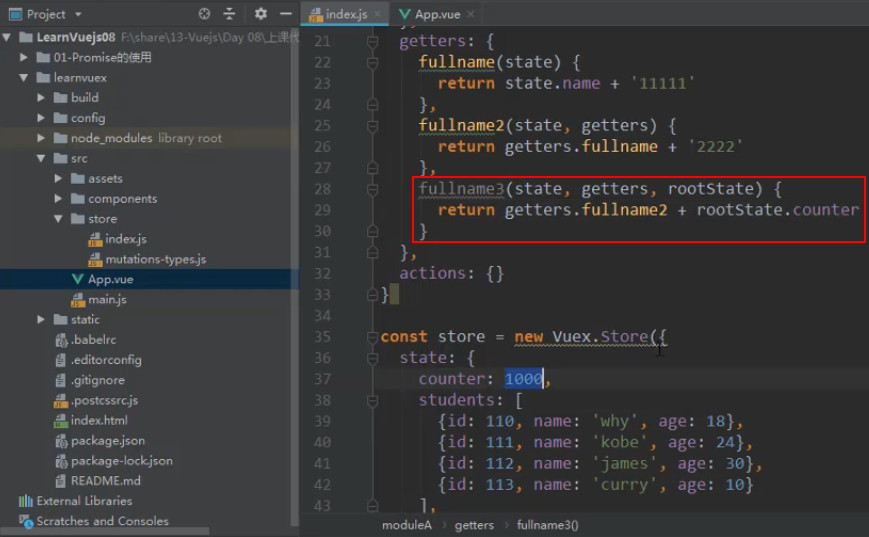Expand the config folder
The height and width of the screenshot is (537, 869).
pyautogui.click(x=40, y=118)
